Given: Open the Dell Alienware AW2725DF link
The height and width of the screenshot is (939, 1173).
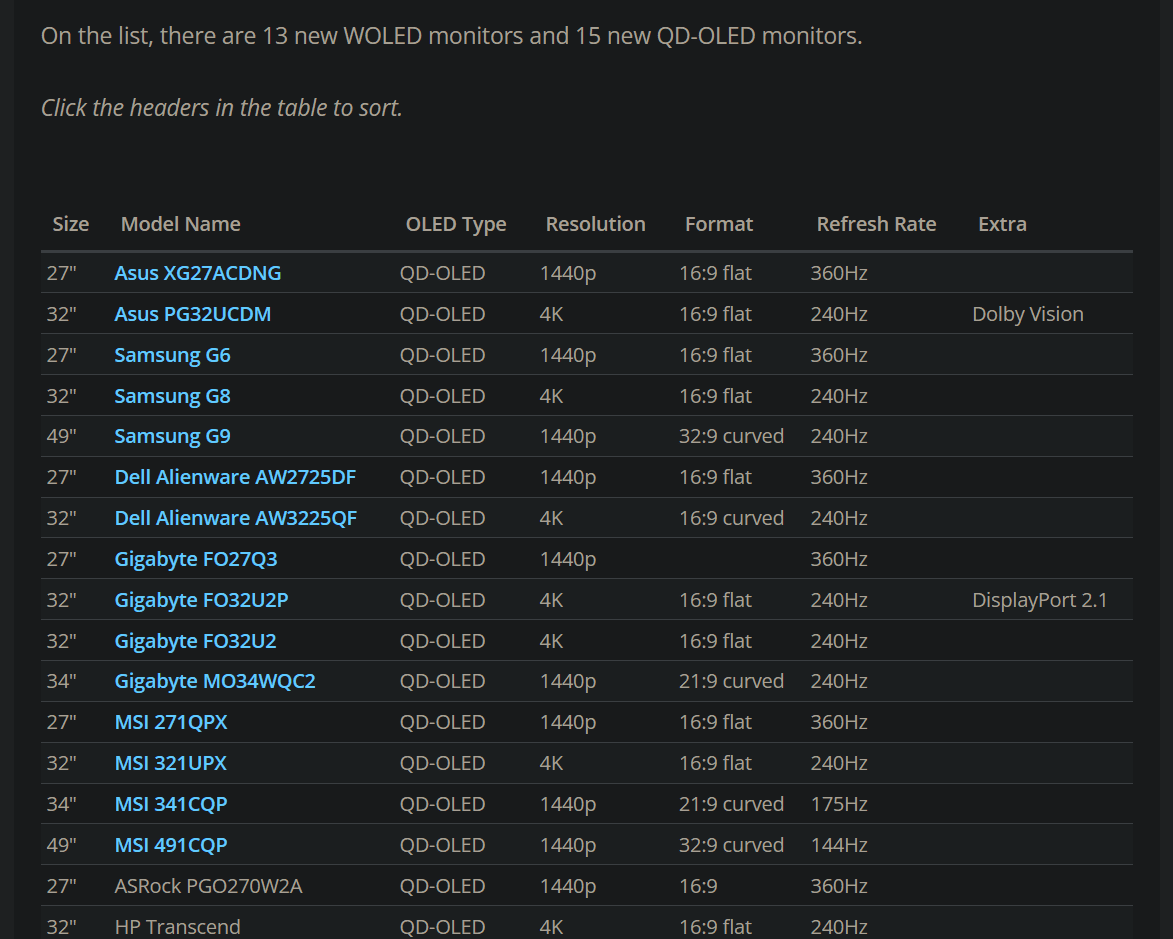Looking at the screenshot, I should 235,477.
